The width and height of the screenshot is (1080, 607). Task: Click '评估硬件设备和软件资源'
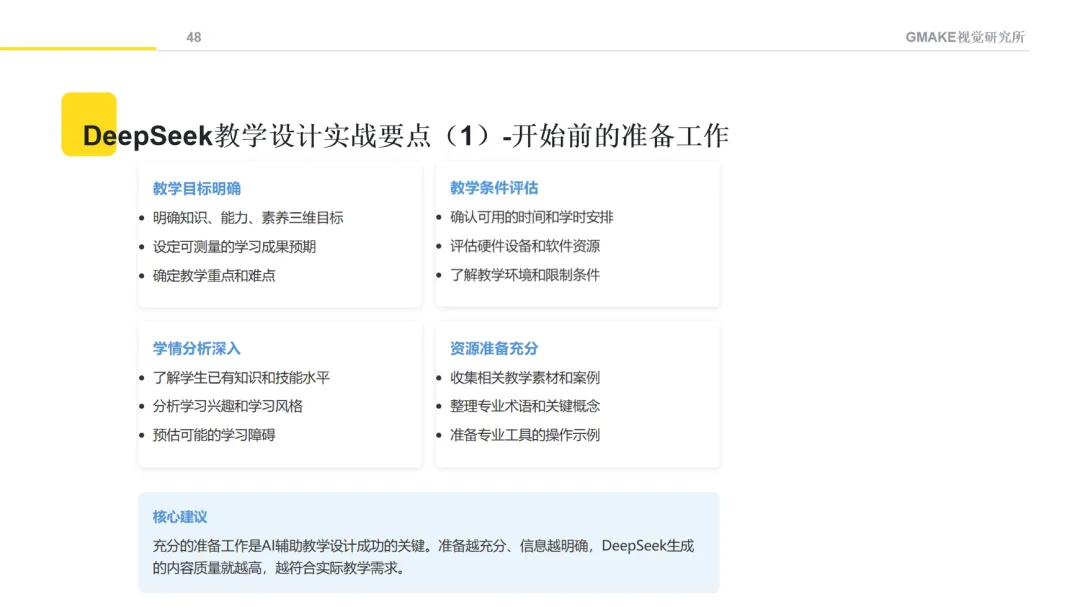pos(525,246)
